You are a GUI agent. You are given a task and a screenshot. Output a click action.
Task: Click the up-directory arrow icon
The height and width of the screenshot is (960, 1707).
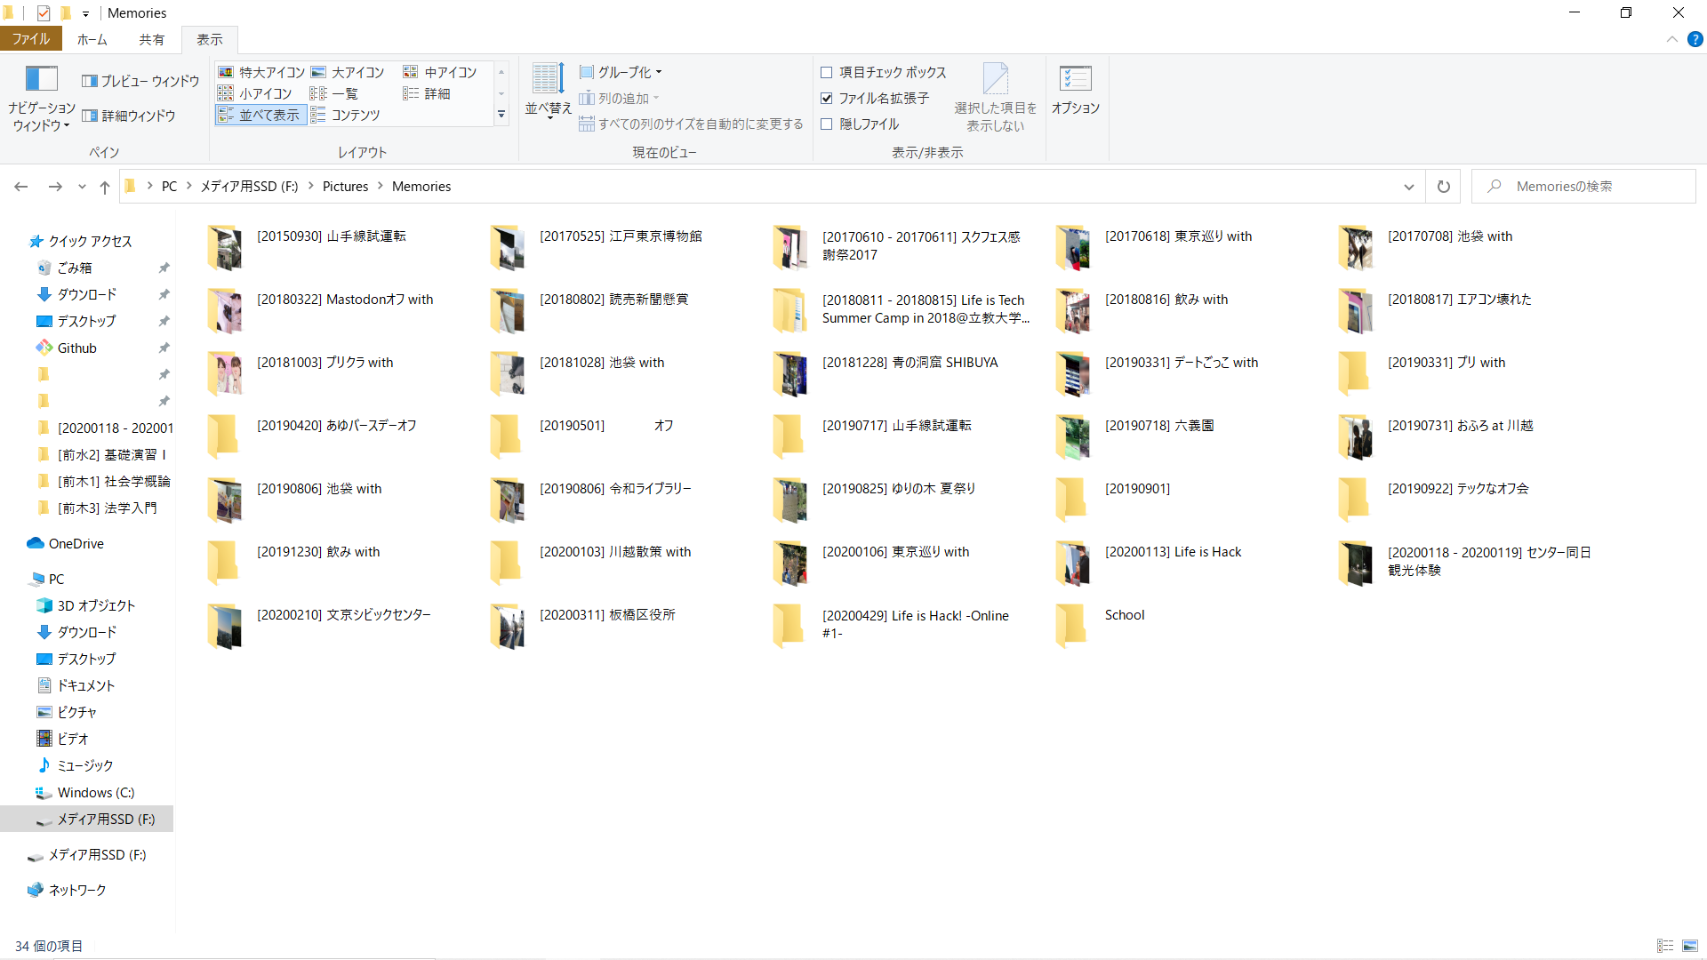[x=104, y=187]
